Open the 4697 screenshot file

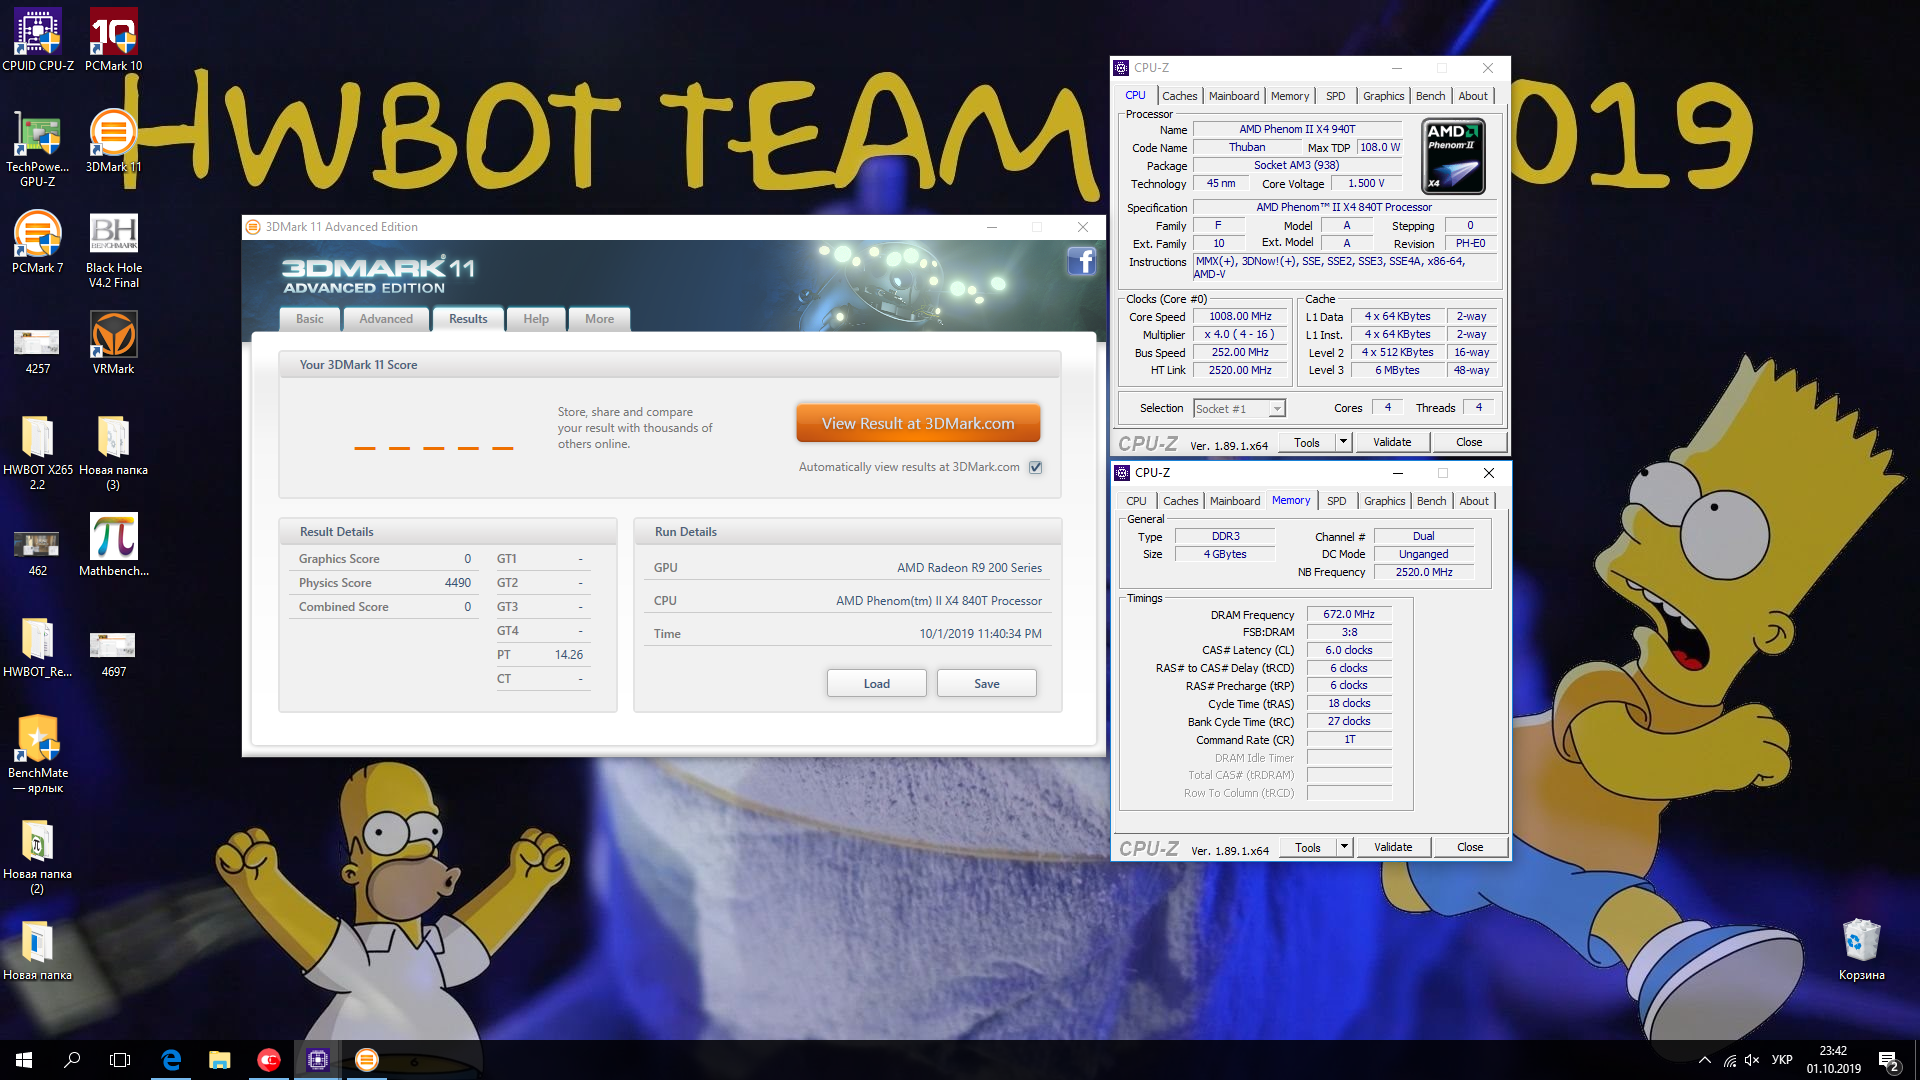point(113,654)
